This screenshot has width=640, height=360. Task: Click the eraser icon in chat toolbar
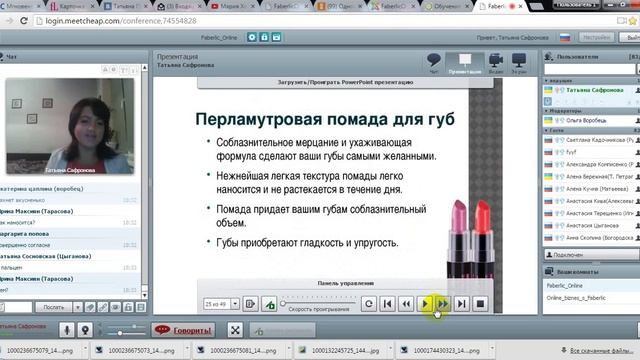point(90,307)
